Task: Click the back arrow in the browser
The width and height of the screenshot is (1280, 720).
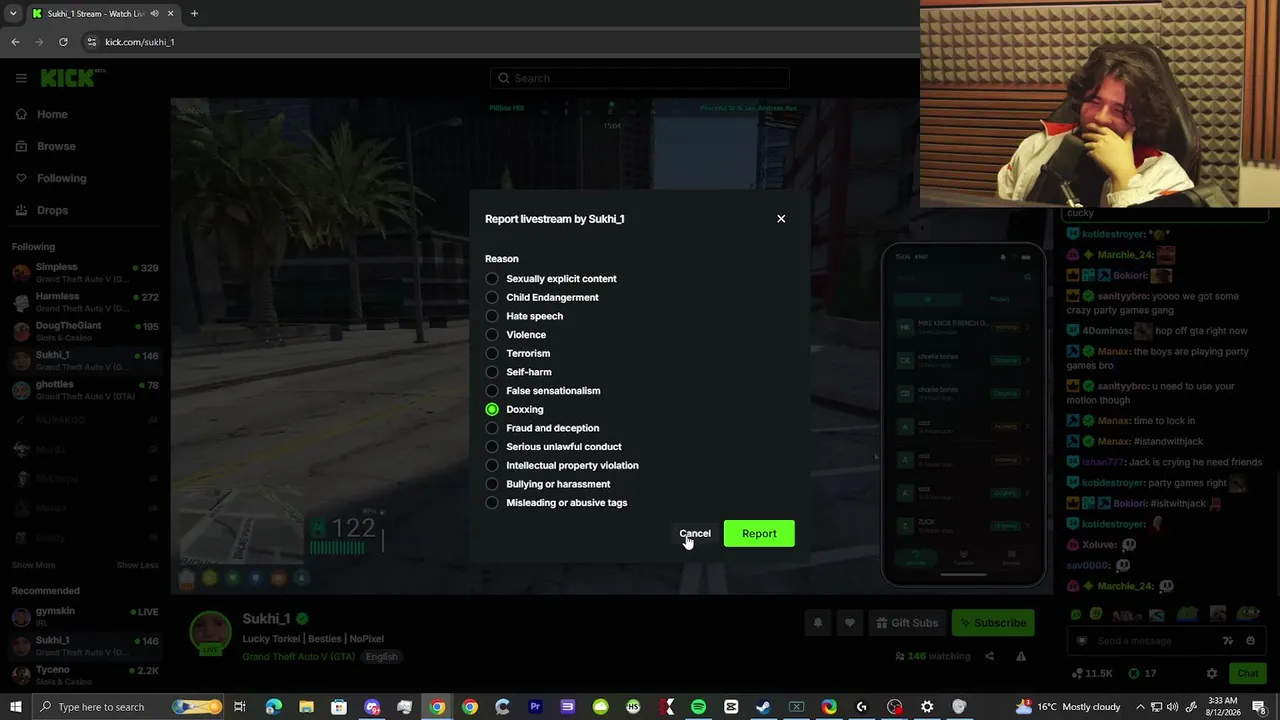Action: pos(15,42)
